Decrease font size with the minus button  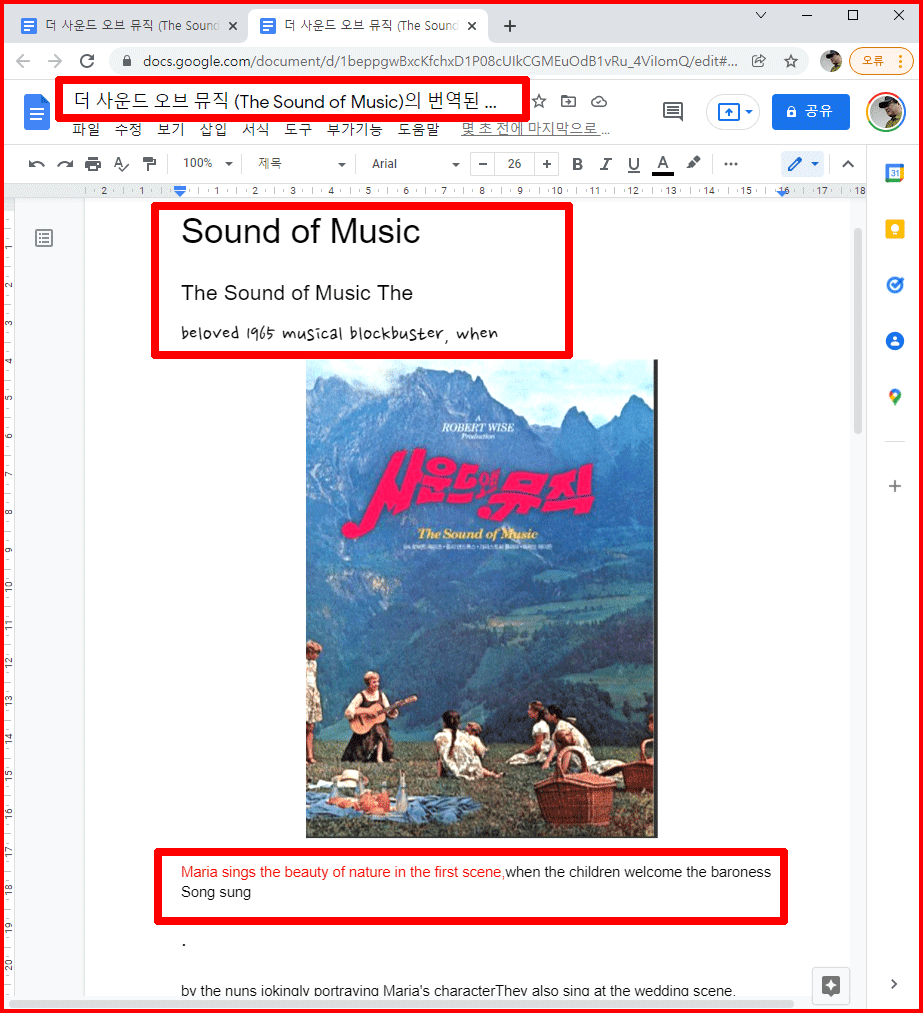(482, 164)
